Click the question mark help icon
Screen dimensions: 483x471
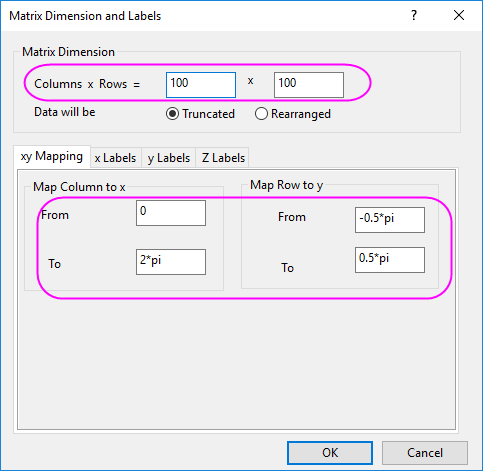(x=414, y=15)
